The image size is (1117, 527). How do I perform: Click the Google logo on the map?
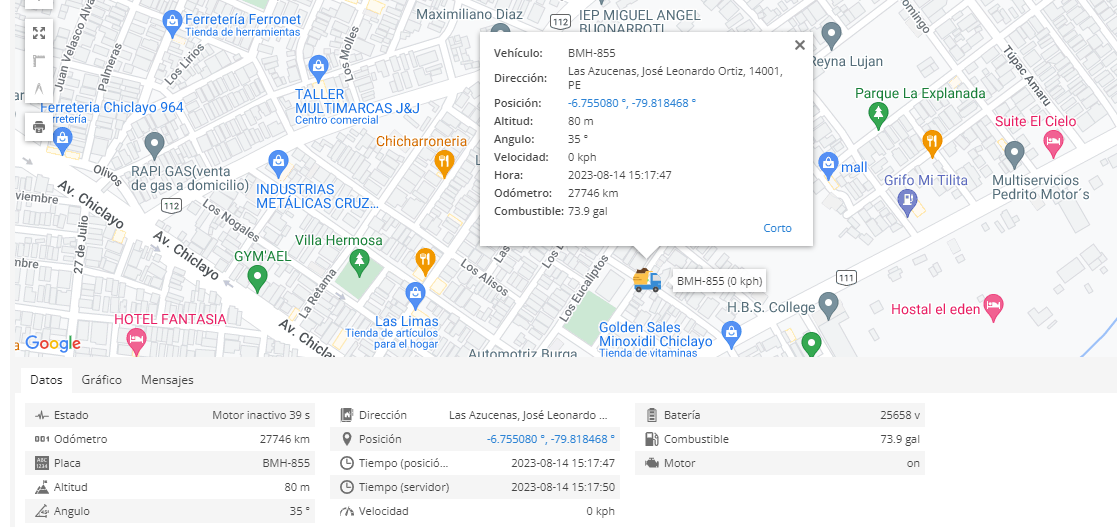coord(52,344)
